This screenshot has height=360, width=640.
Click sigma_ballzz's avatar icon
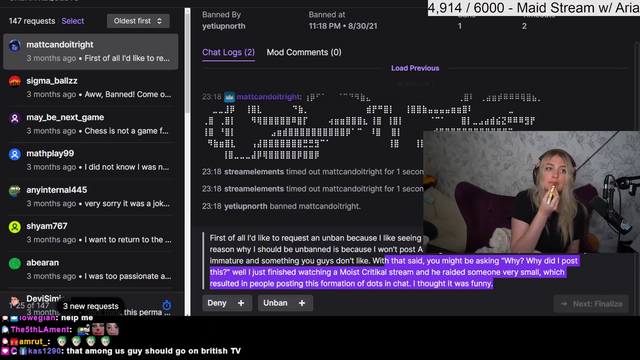15,82
